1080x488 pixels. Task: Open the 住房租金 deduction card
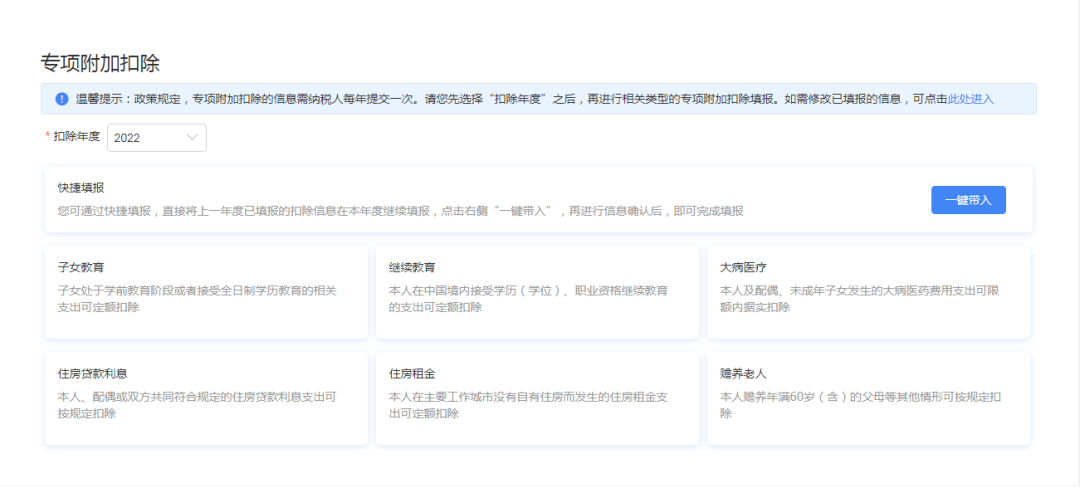537,399
